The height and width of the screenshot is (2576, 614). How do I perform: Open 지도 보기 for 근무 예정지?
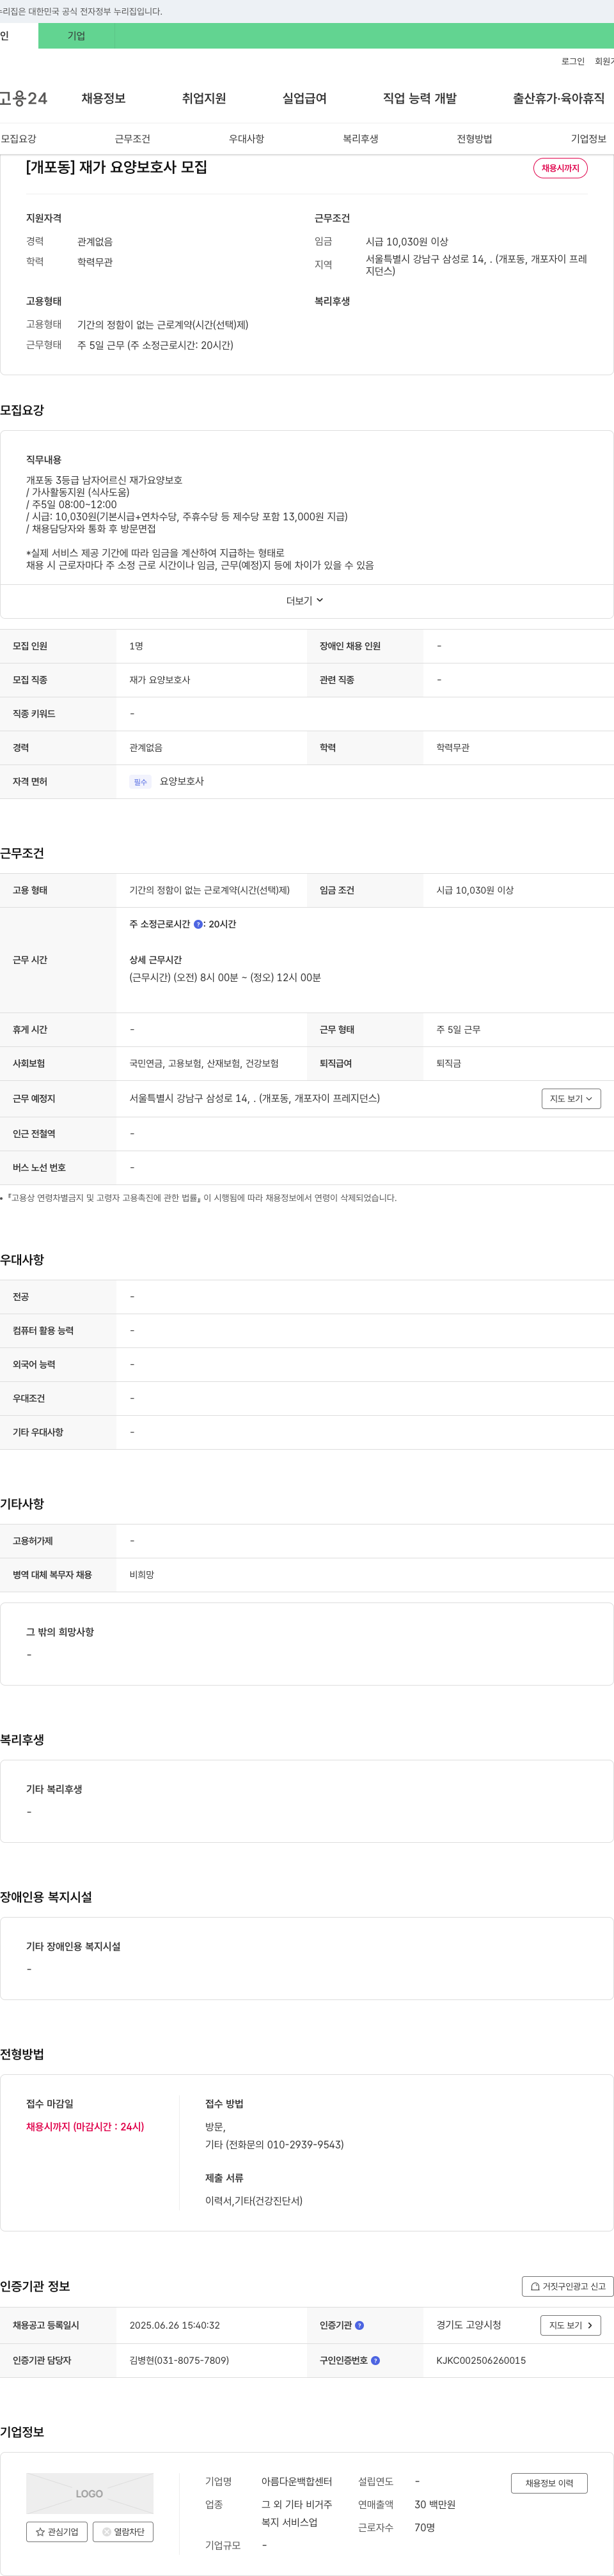coord(571,1098)
